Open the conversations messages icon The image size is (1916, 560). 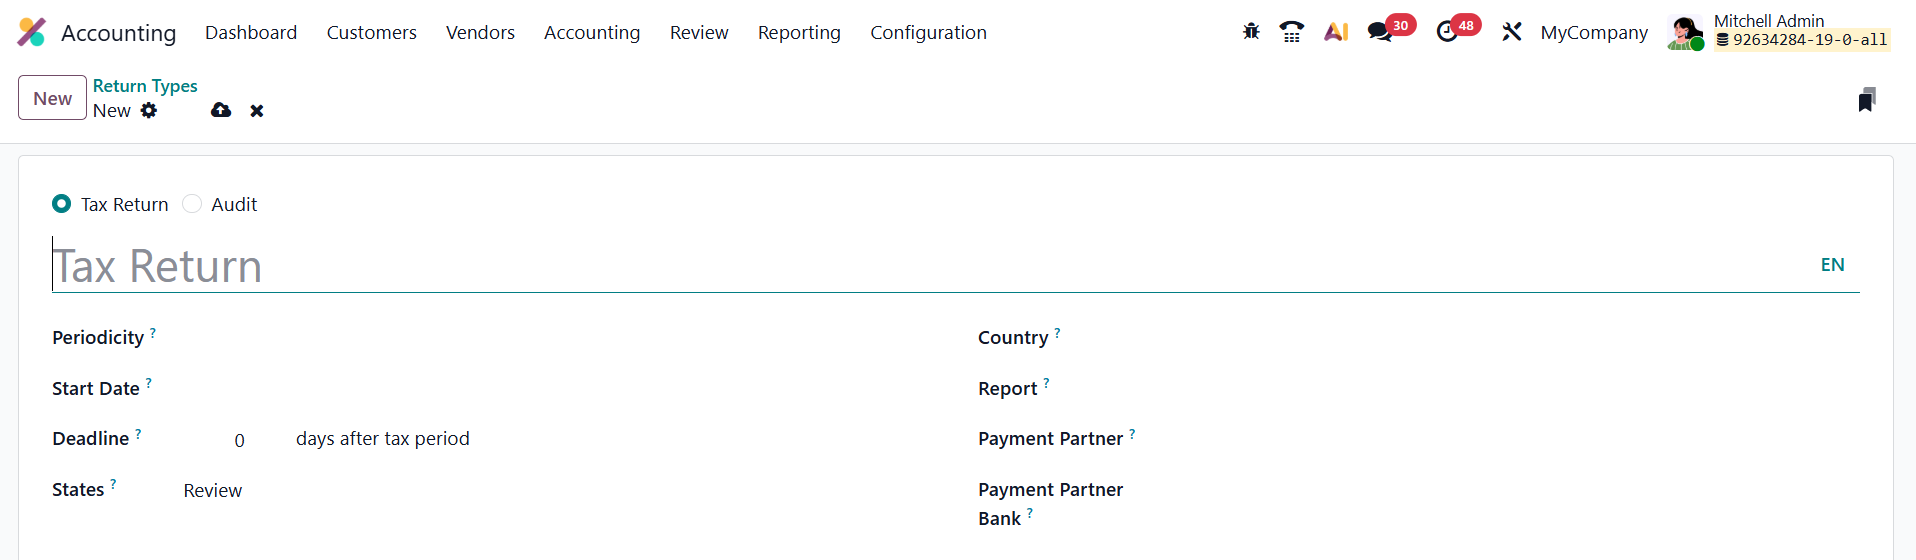[1380, 32]
